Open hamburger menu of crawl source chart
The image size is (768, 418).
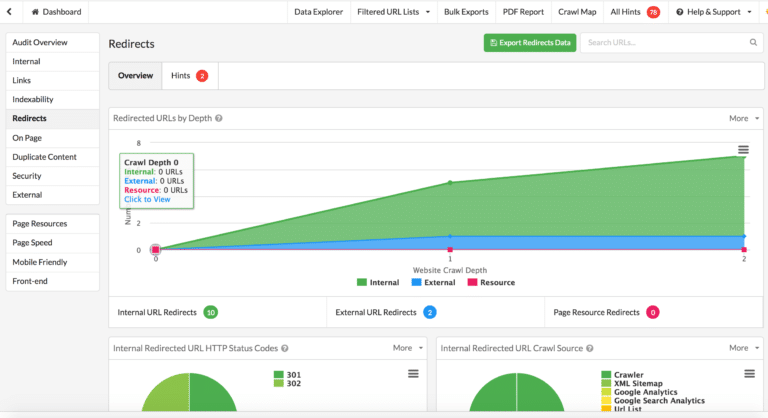749,374
